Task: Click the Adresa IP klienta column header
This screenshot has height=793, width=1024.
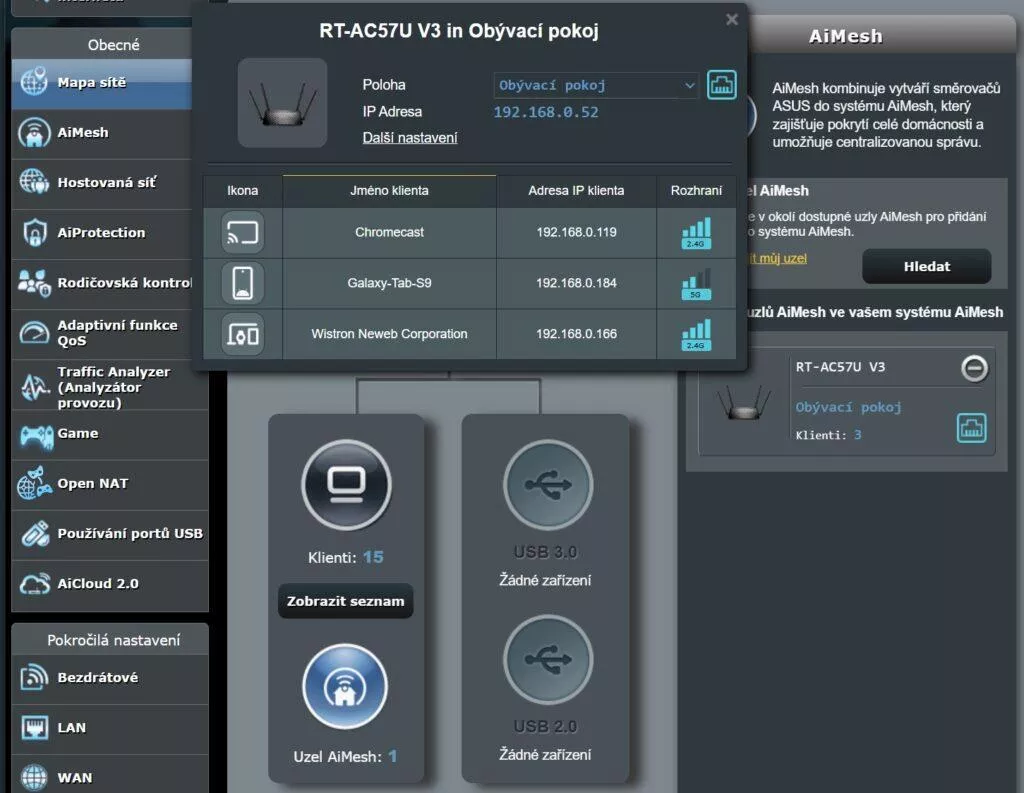Action: click(576, 191)
